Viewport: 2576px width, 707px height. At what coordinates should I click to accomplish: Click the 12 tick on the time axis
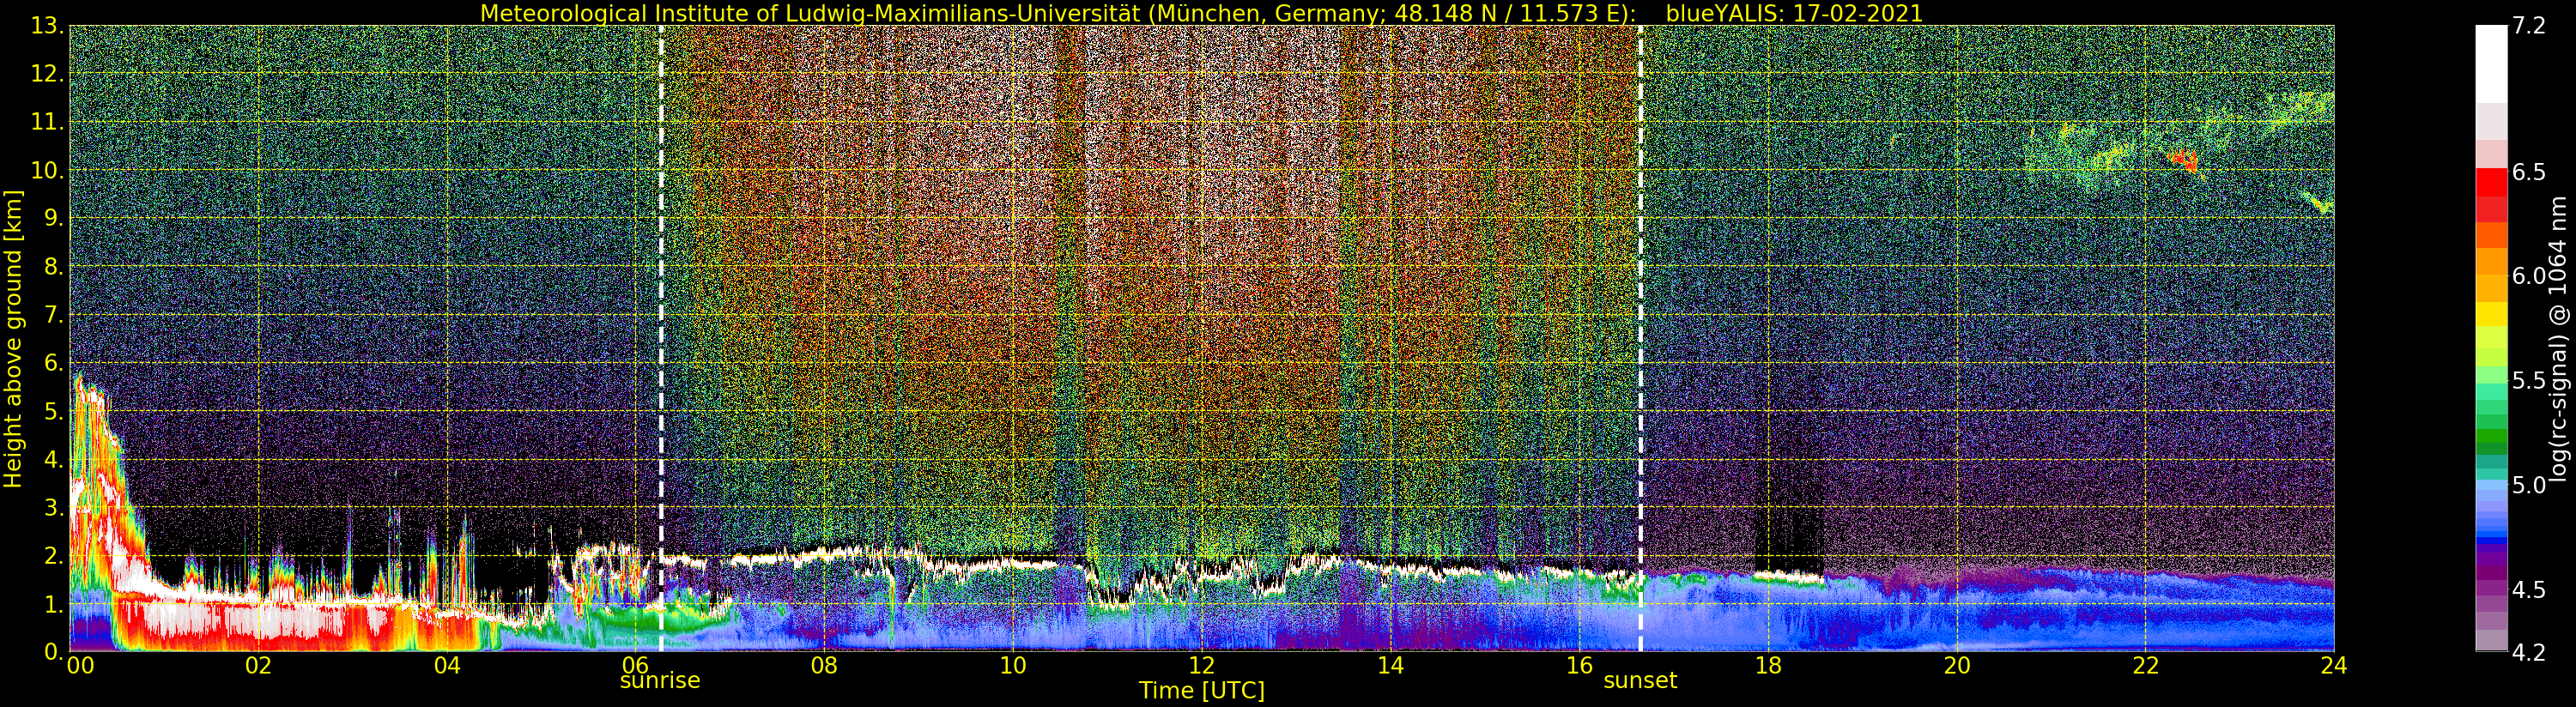click(x=1201, y=666)
